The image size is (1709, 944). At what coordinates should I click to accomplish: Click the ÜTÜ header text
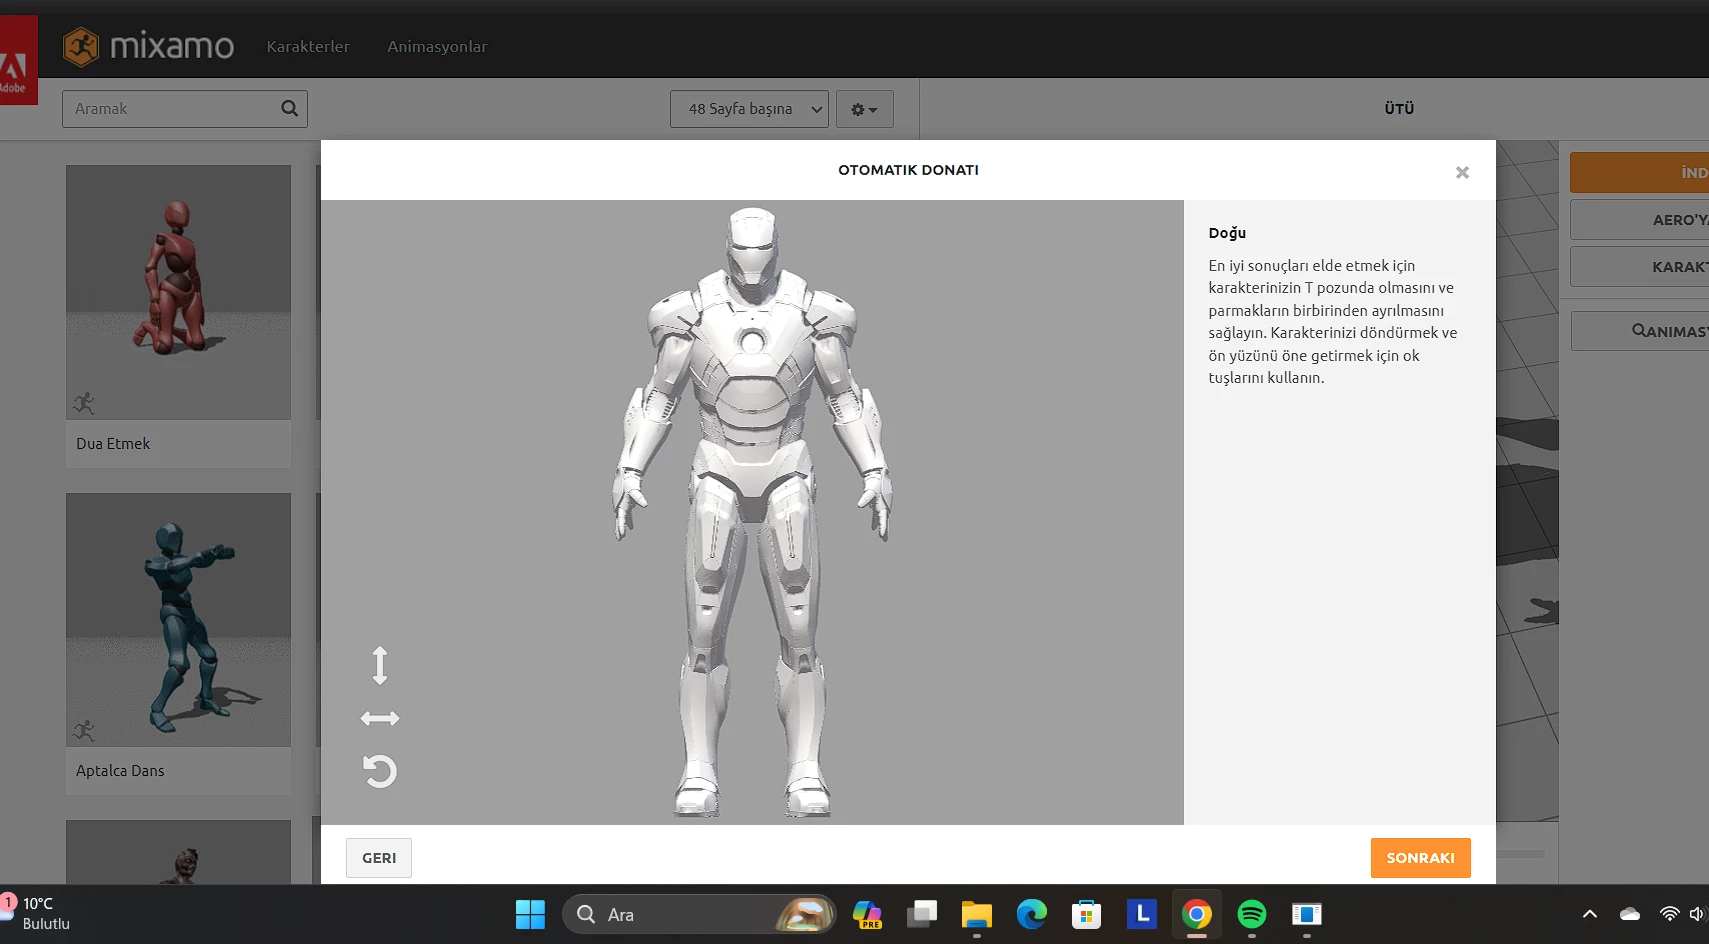pyautogui.click(x=1399, y=108)
